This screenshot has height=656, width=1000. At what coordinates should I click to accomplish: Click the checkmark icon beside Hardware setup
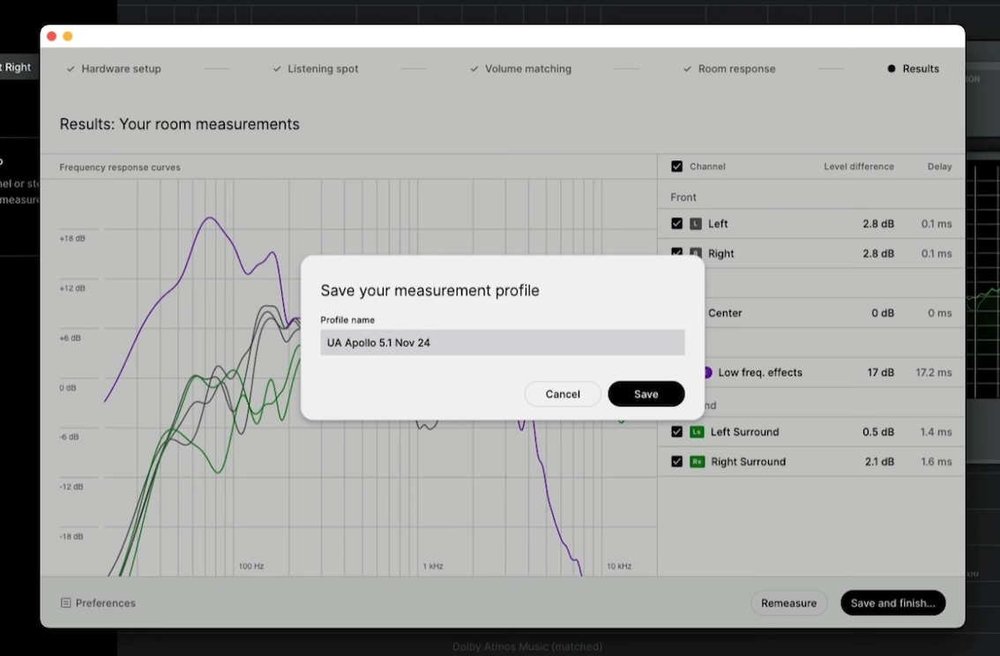(69, 68)
